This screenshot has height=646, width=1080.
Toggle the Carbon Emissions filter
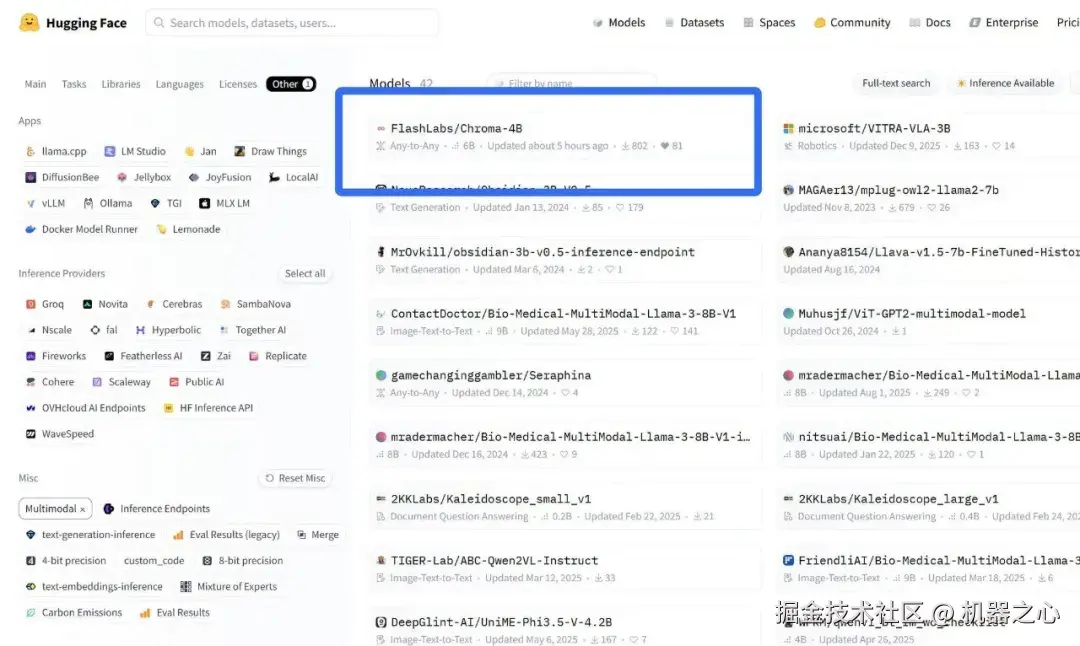(74, 612)
